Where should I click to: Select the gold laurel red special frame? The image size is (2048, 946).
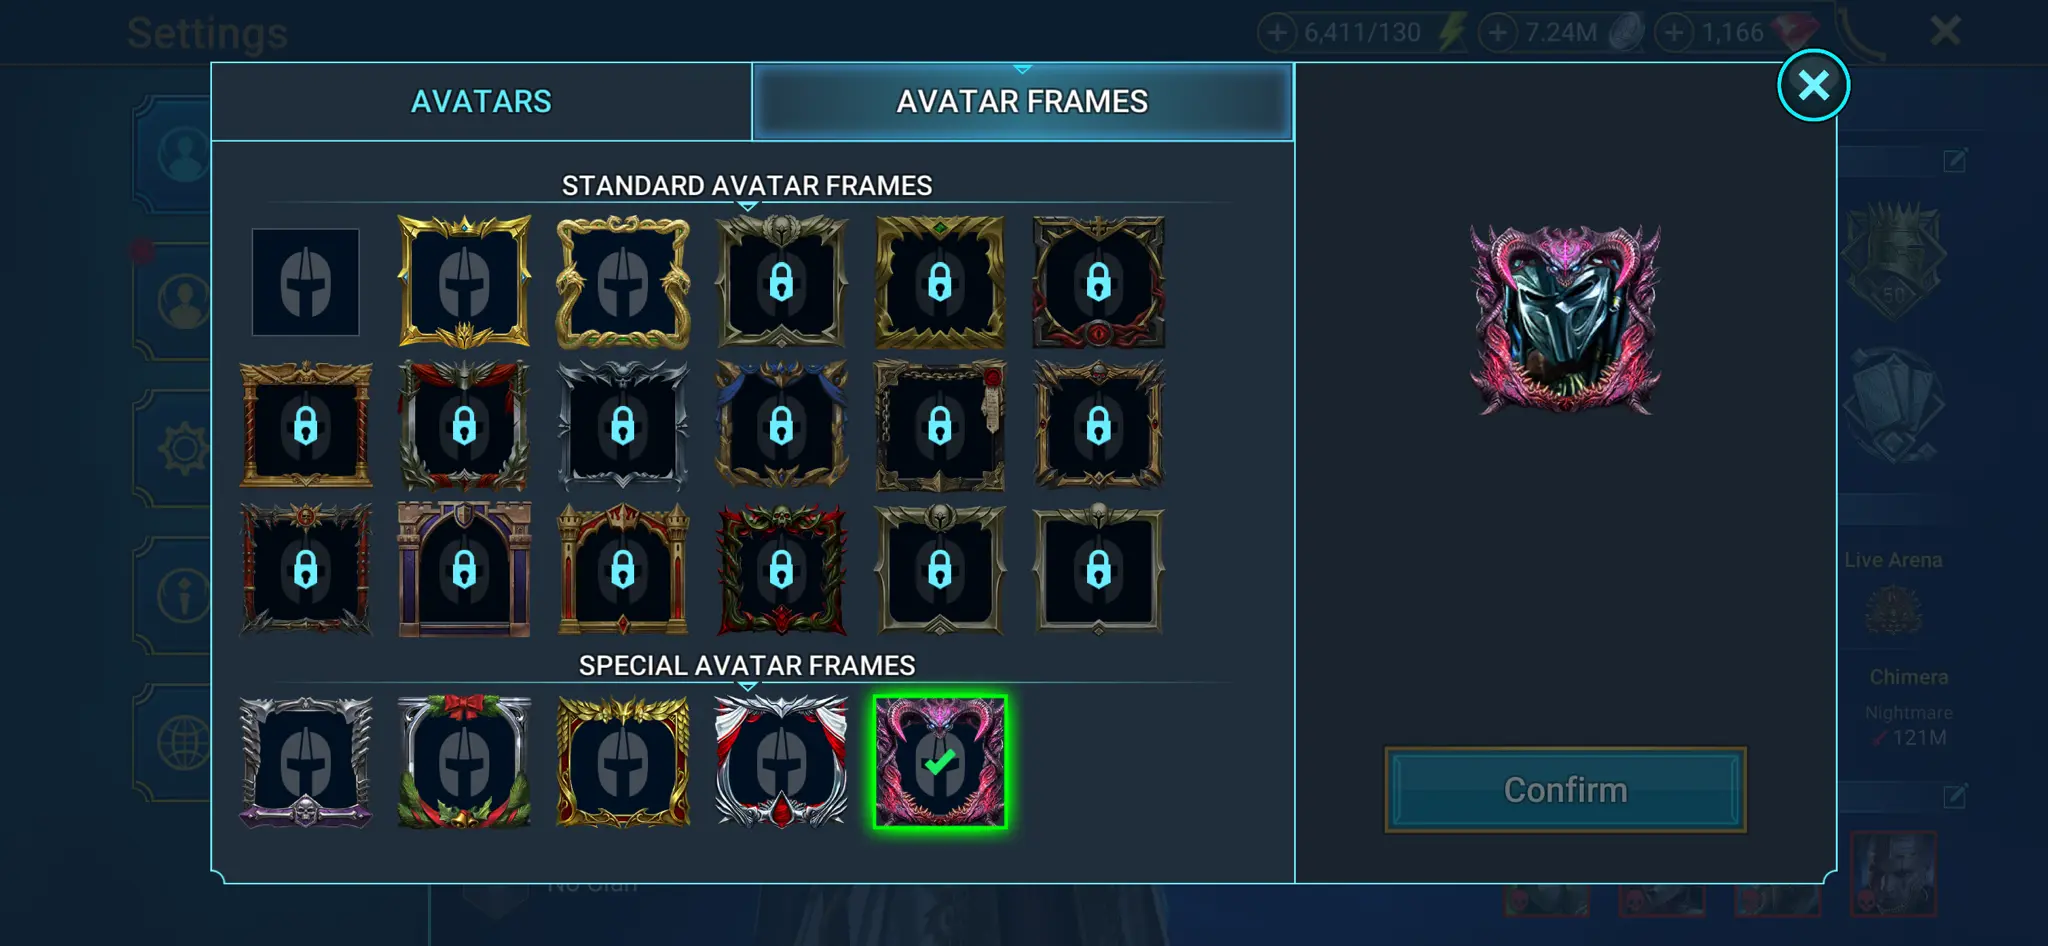[623, 762]
